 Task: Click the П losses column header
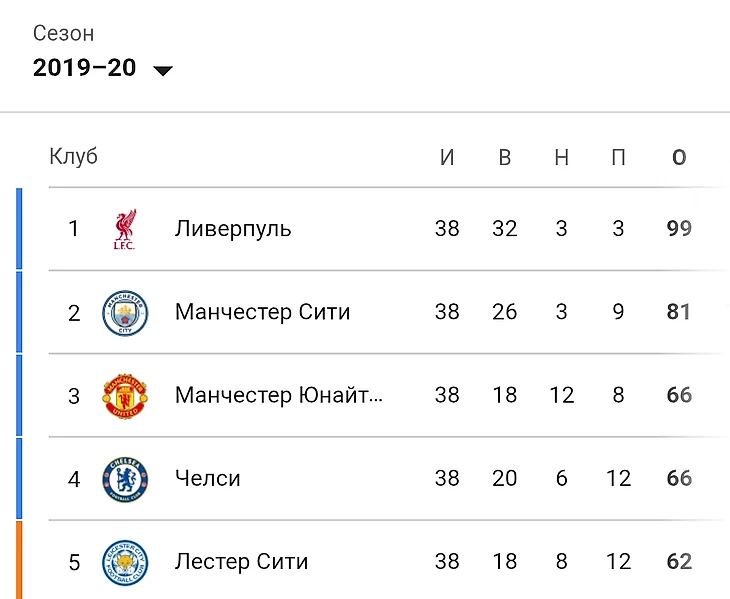[618, 157]
